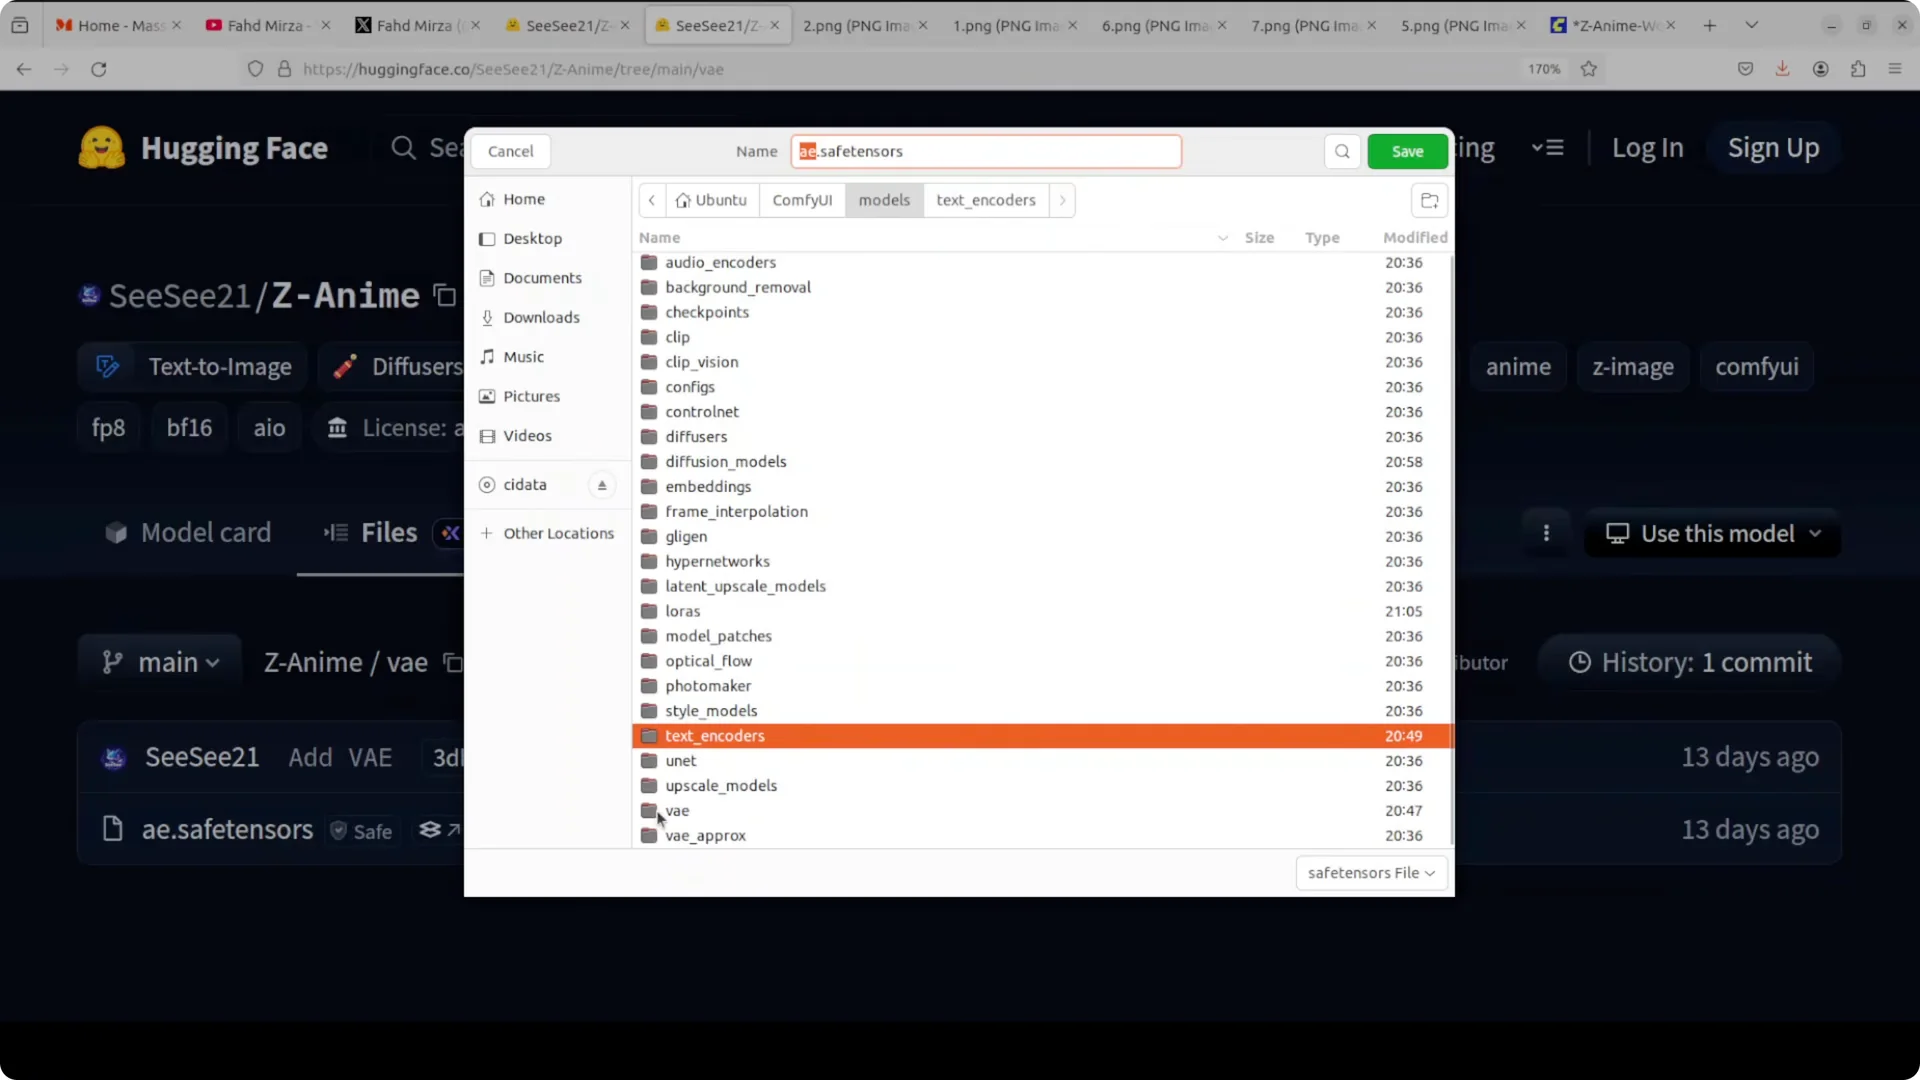
Task: Go to Downloads in the sidebar
Action: coord(547,318)
